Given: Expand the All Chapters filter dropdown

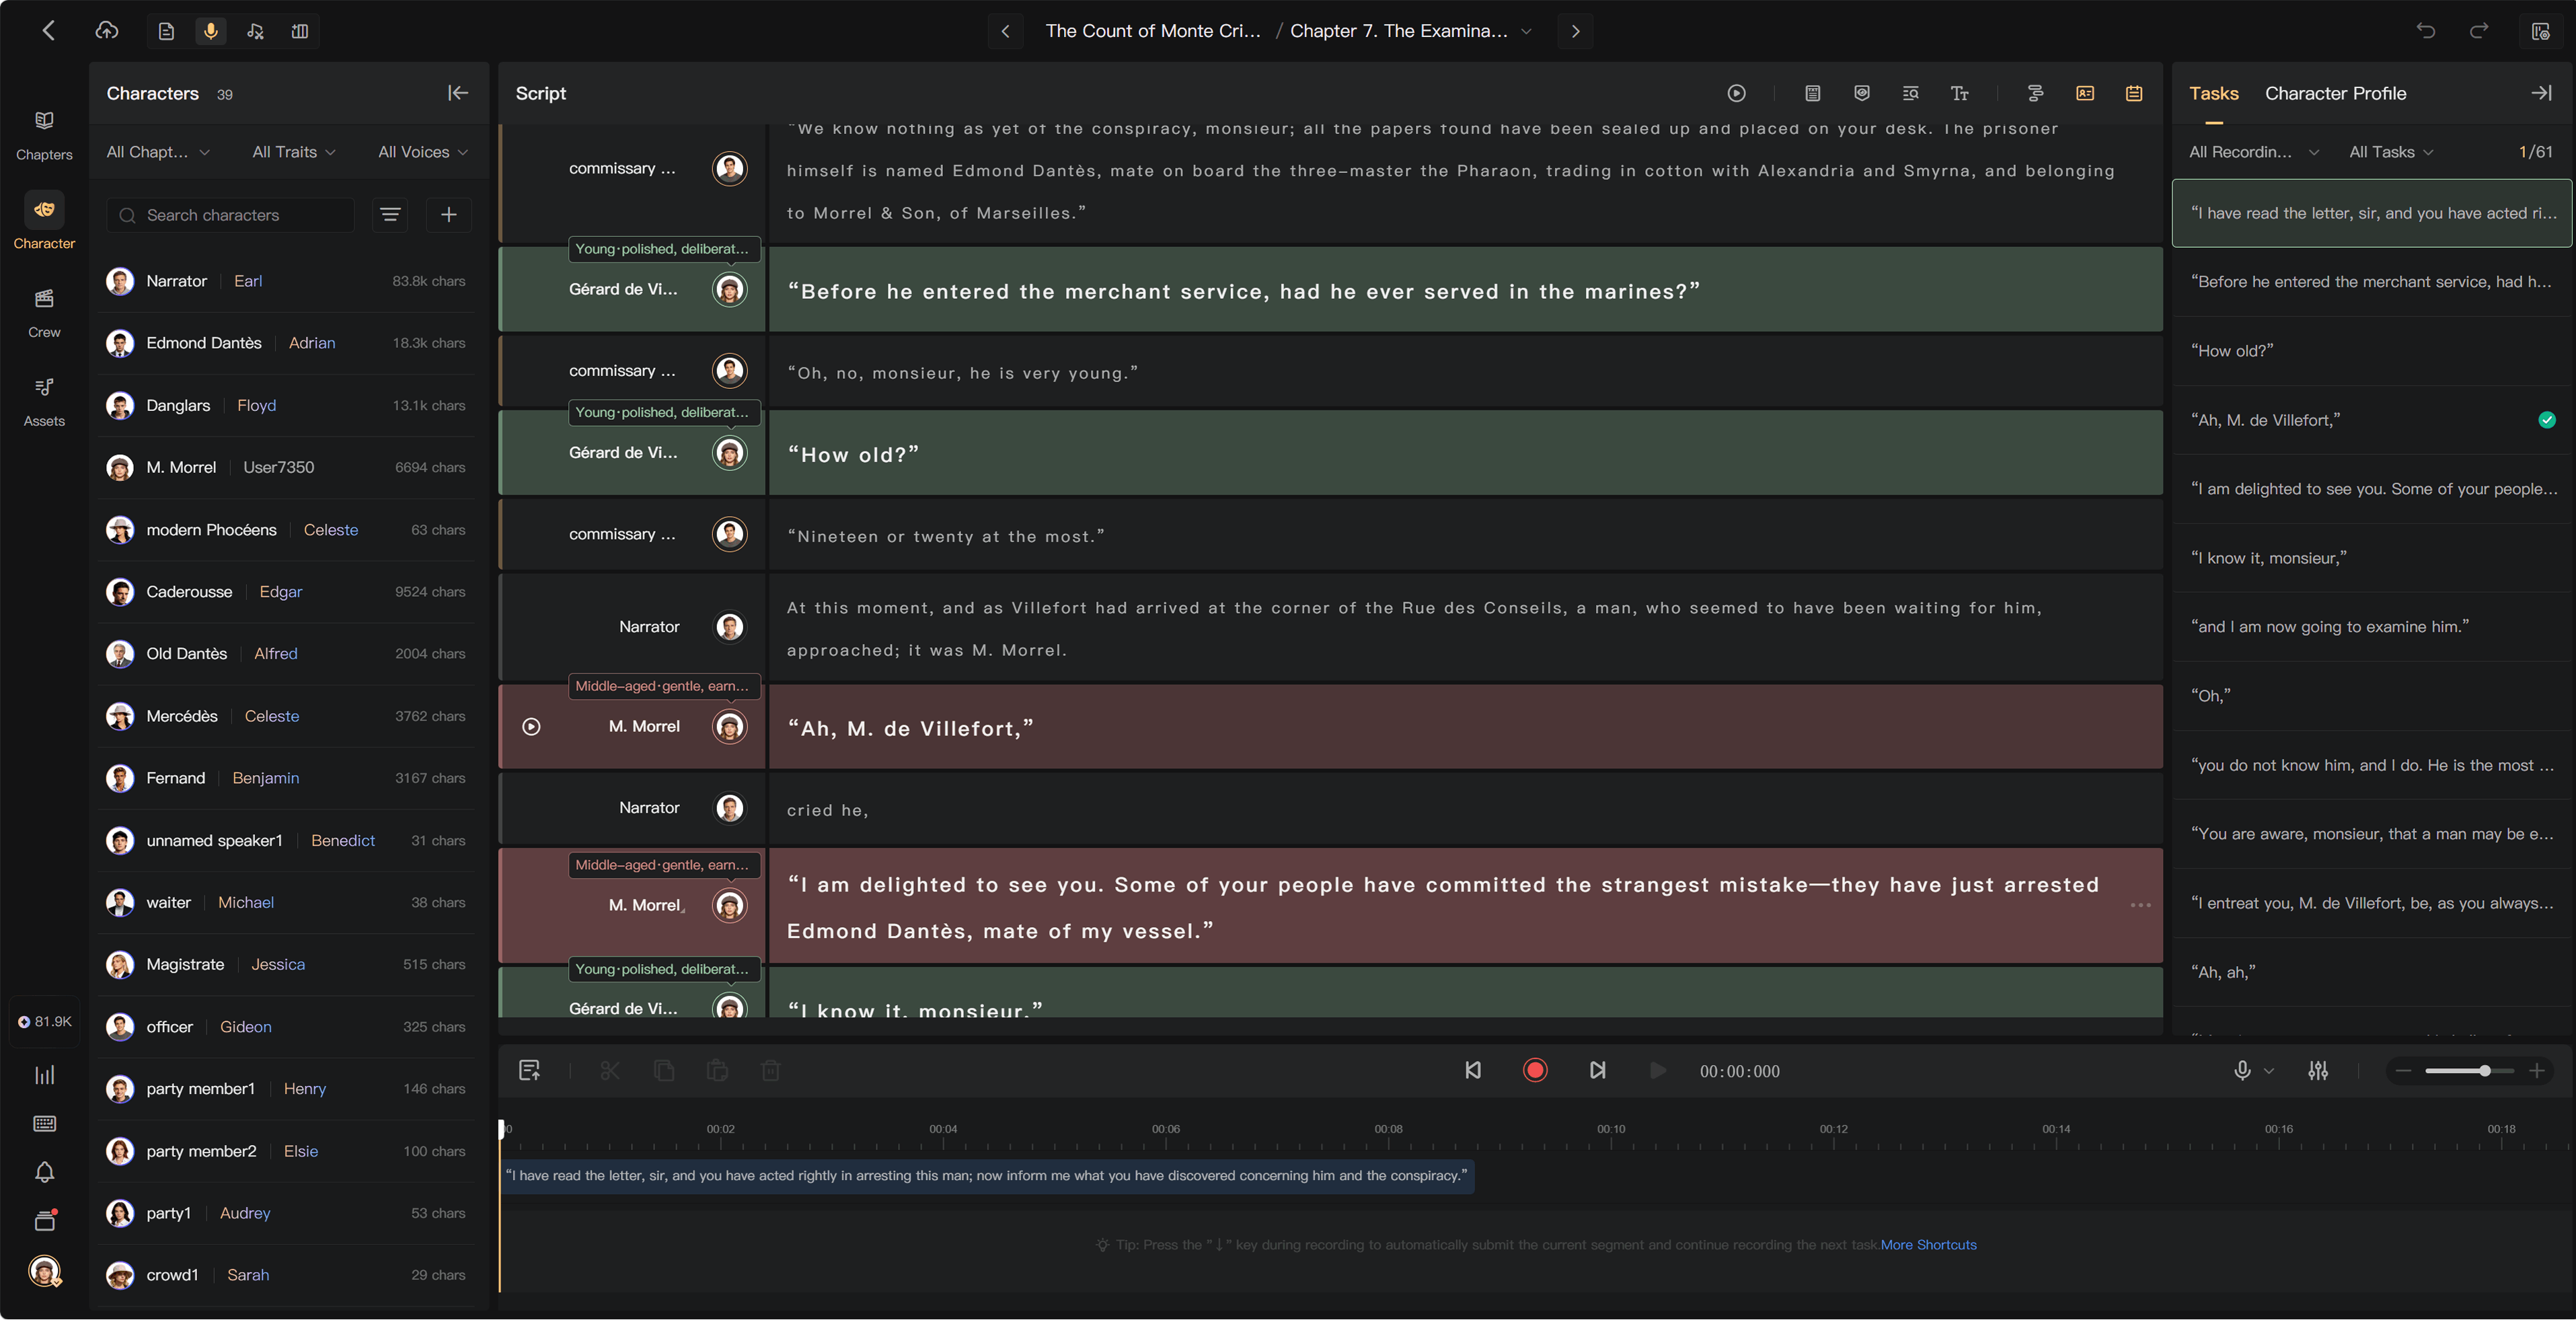Looking at the screenshot, I should tap(158, 152).
